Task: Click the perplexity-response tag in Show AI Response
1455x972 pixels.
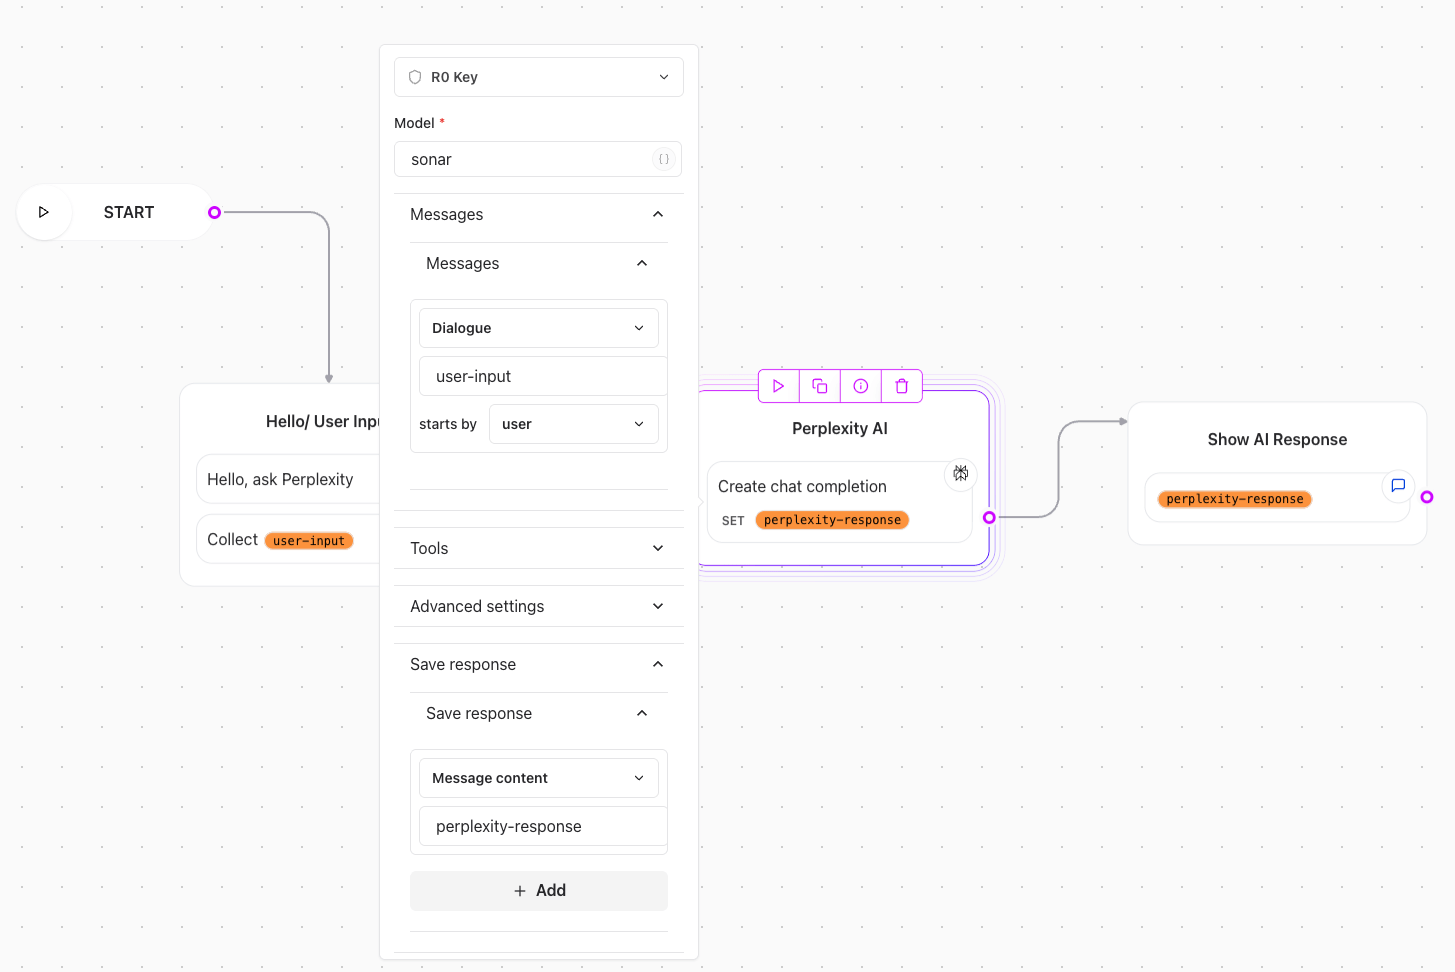Action: (x=1235, y=499)
